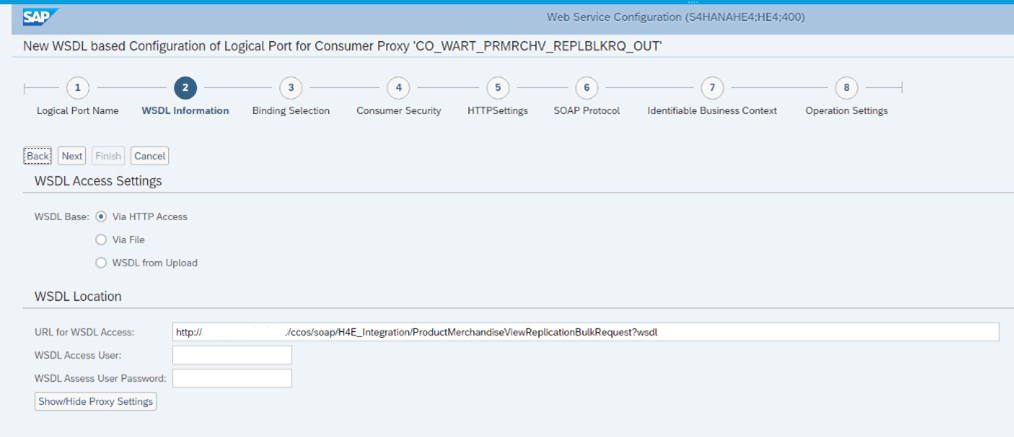Screen dimensions: 1014x437
Task: Show or hide the proxy settings
Action: [x=95, y=401]
